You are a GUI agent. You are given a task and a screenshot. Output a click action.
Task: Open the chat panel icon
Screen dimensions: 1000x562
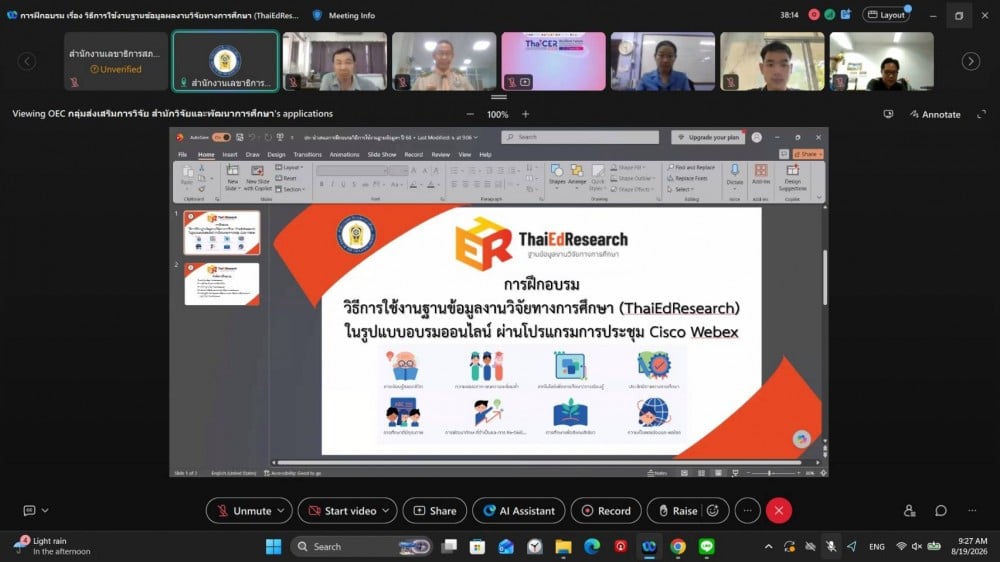941,510
